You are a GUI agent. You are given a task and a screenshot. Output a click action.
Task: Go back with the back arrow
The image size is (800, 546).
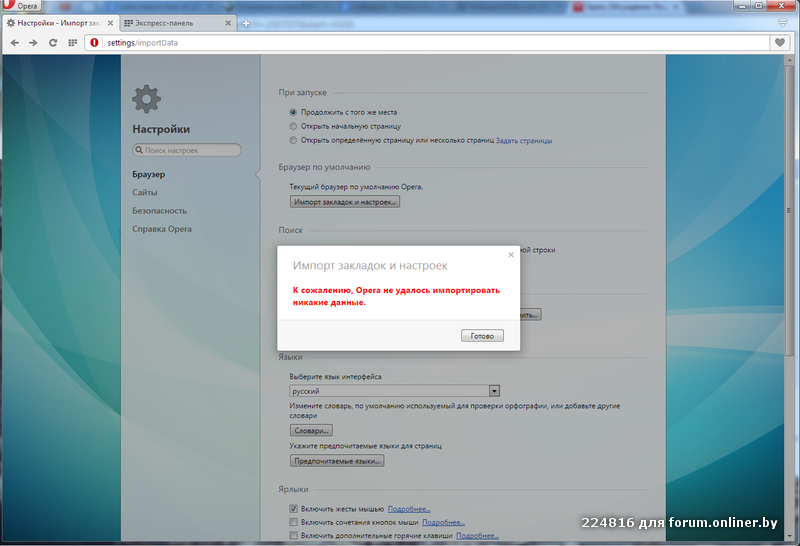click(x=15, y=43)
